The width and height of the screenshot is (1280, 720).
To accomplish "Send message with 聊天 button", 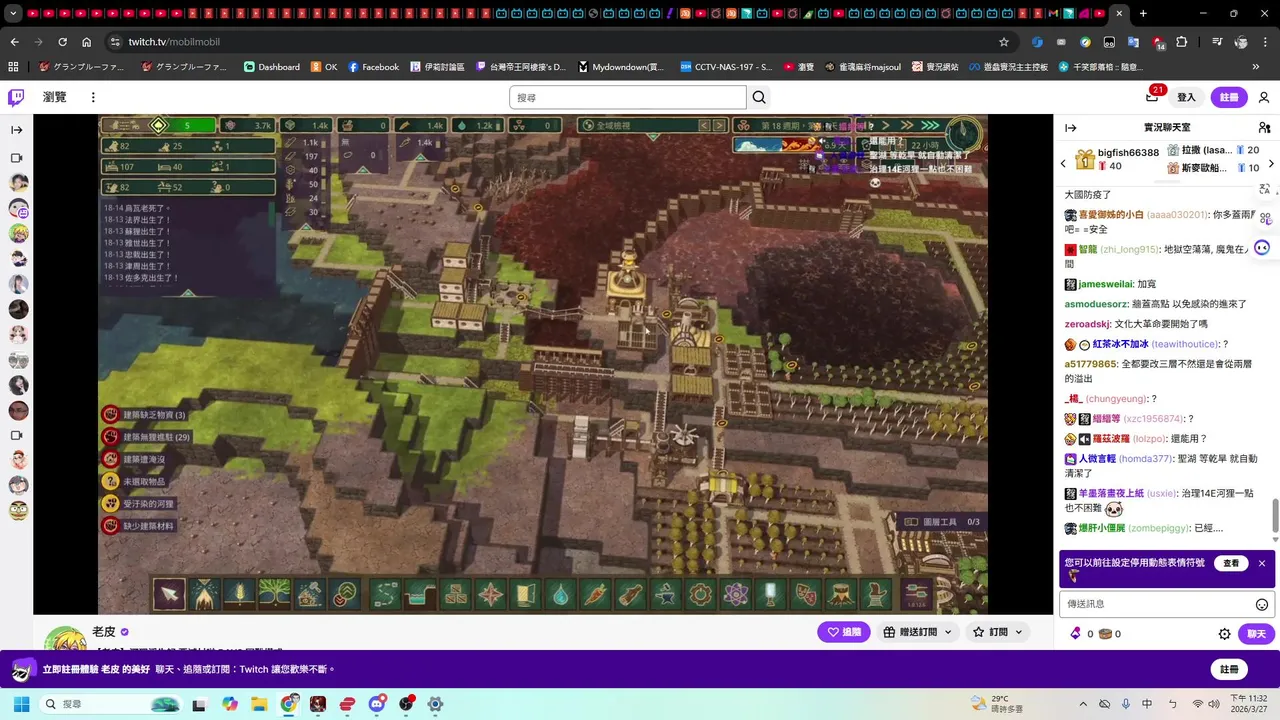I will [x=1256, y=634].
